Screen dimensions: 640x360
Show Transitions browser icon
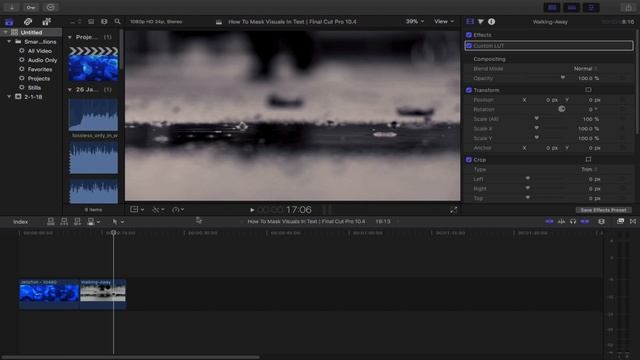click(633, 221)
